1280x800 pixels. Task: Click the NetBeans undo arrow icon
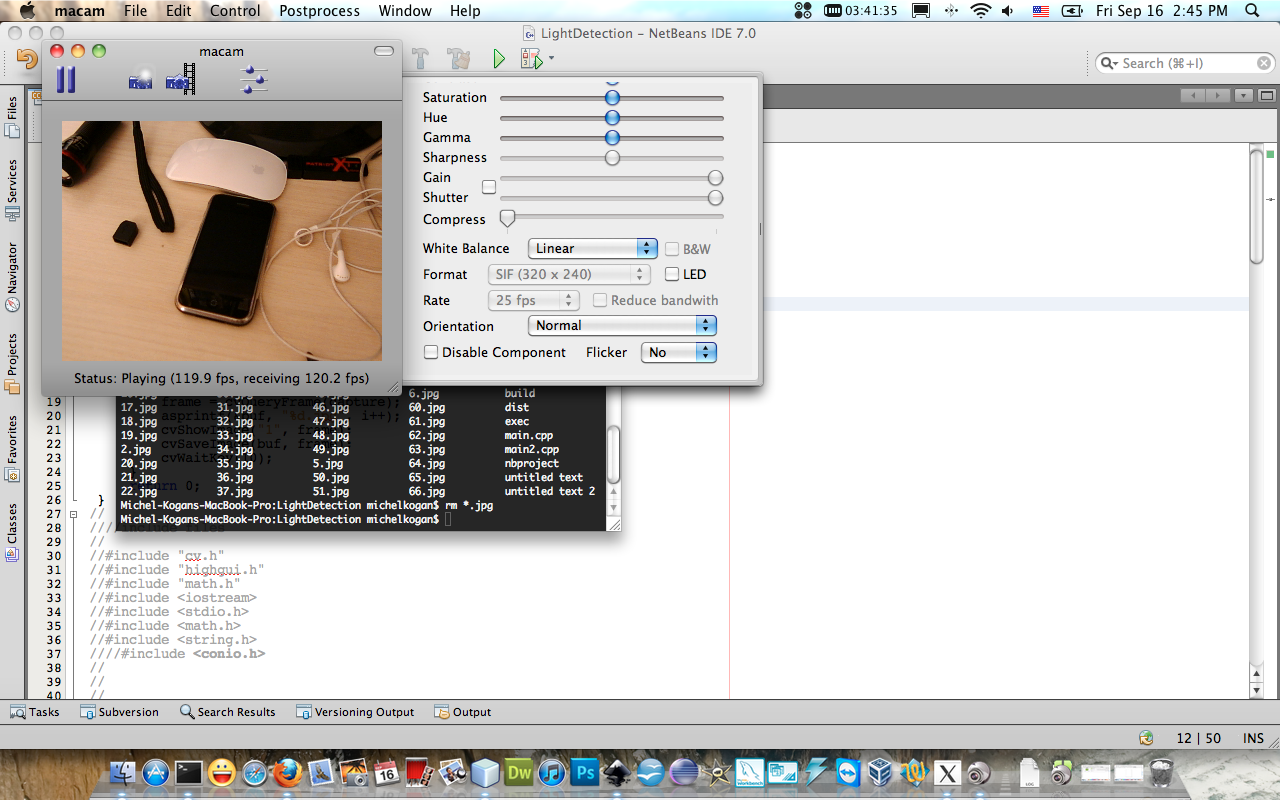27,60
